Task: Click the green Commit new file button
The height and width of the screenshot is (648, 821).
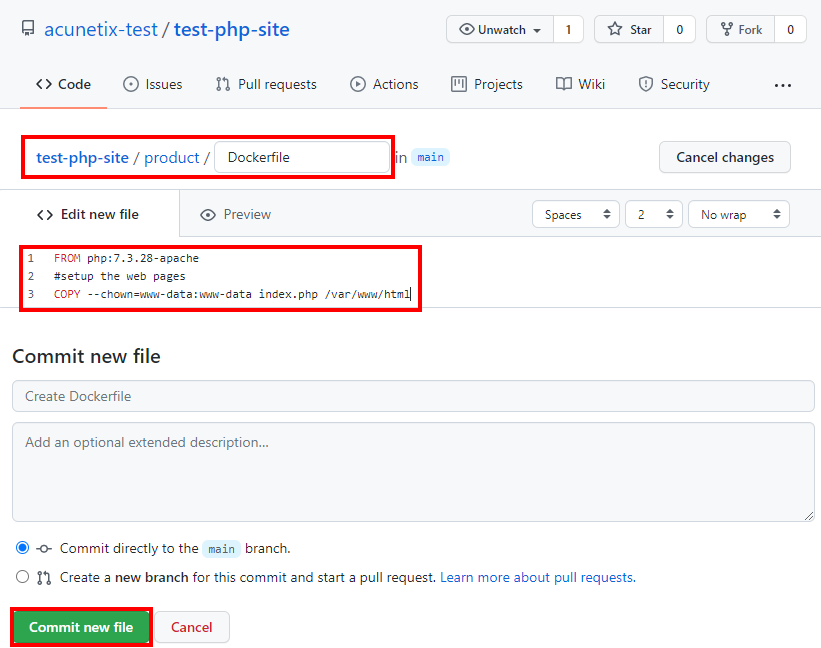Action: pos(81,627)
